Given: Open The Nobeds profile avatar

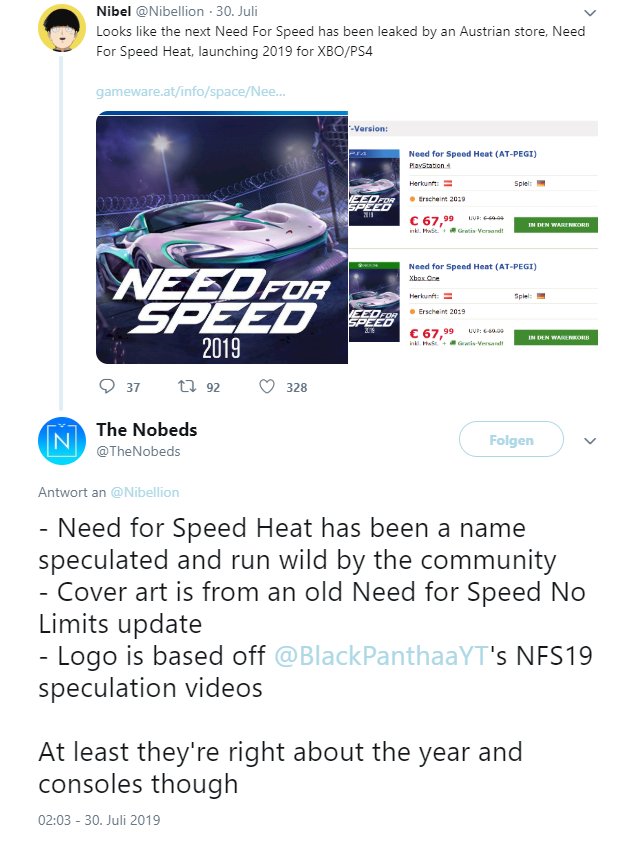Looking at the screenshot, I should coord(62,441).
